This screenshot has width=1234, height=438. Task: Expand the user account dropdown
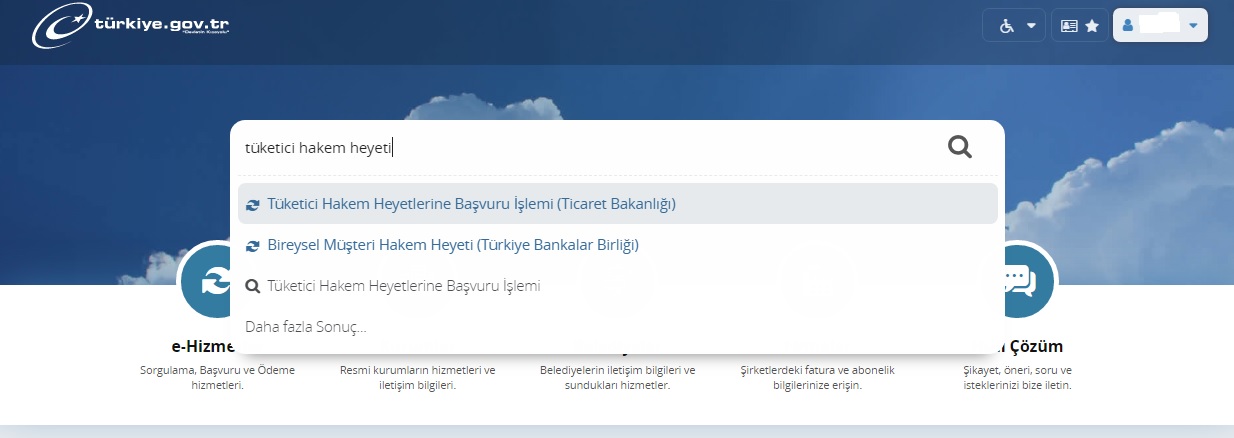click(x=1160, y=26)
